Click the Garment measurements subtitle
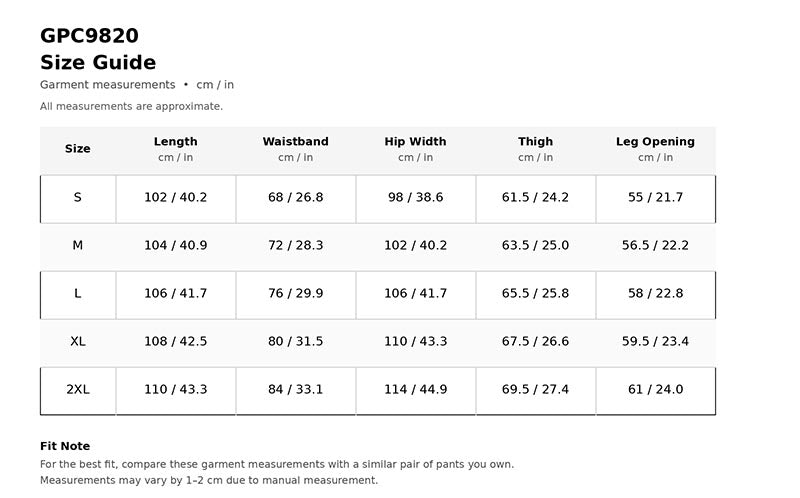 coord(108,85)
